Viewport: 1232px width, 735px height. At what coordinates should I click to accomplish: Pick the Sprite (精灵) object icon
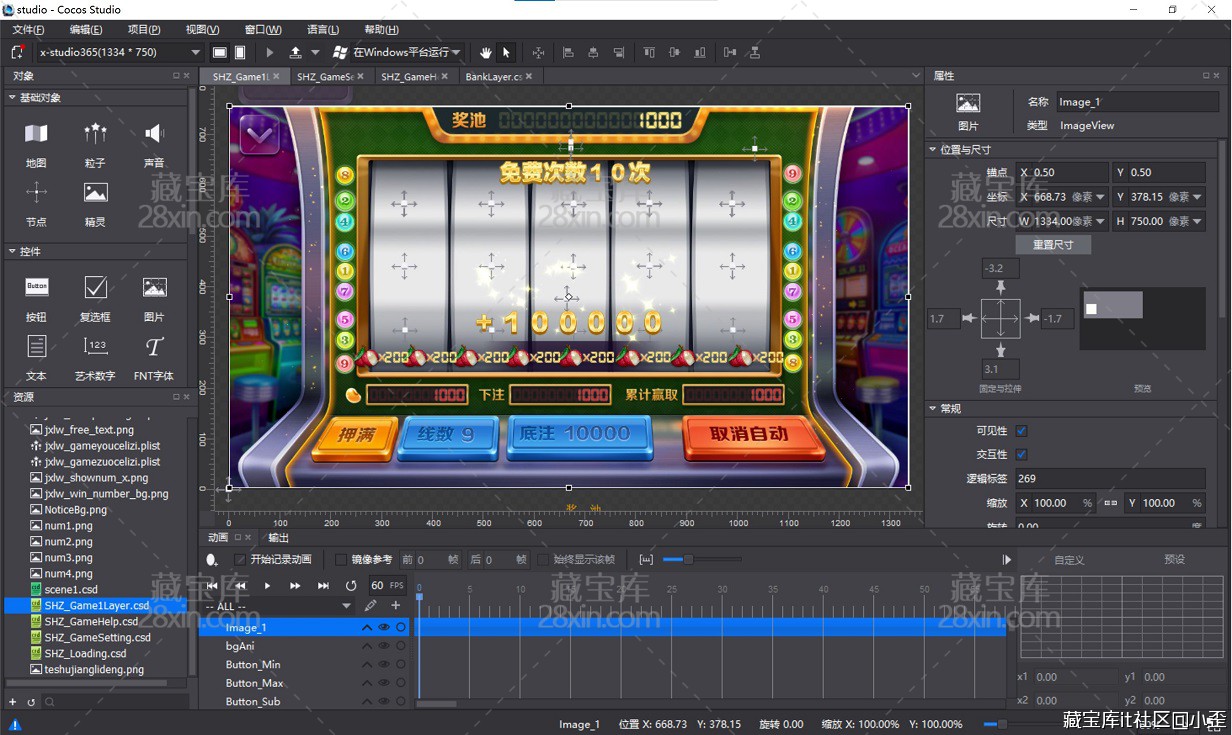coord(95,193)
